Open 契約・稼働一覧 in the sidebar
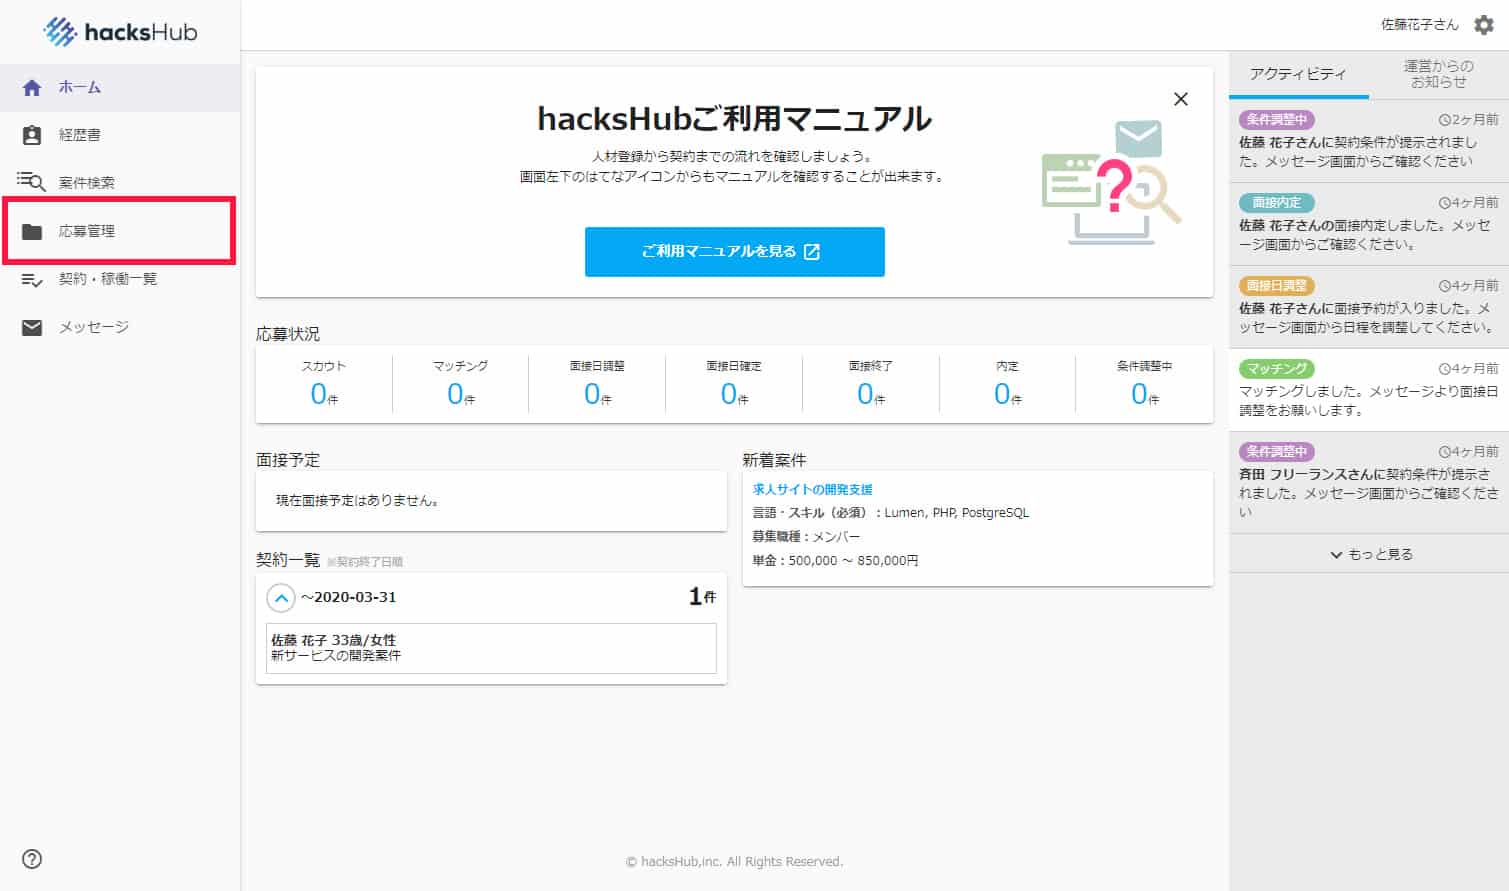The width and height of the screenshot is (1509, 891). click(x=120, y=279)
